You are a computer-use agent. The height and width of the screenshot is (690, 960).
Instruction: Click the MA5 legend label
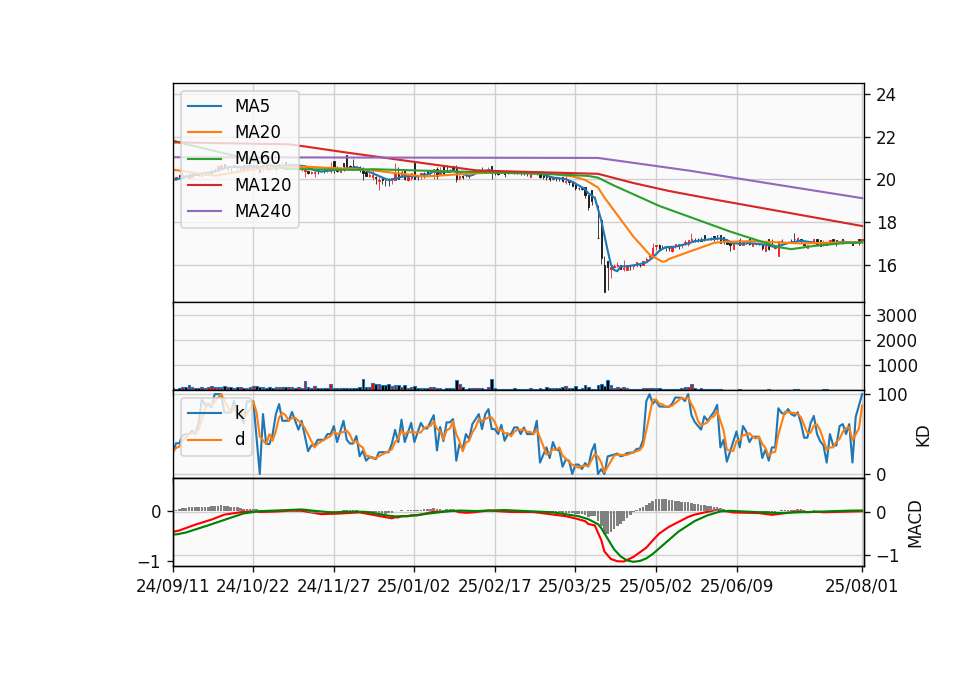(x=252, y=106)
